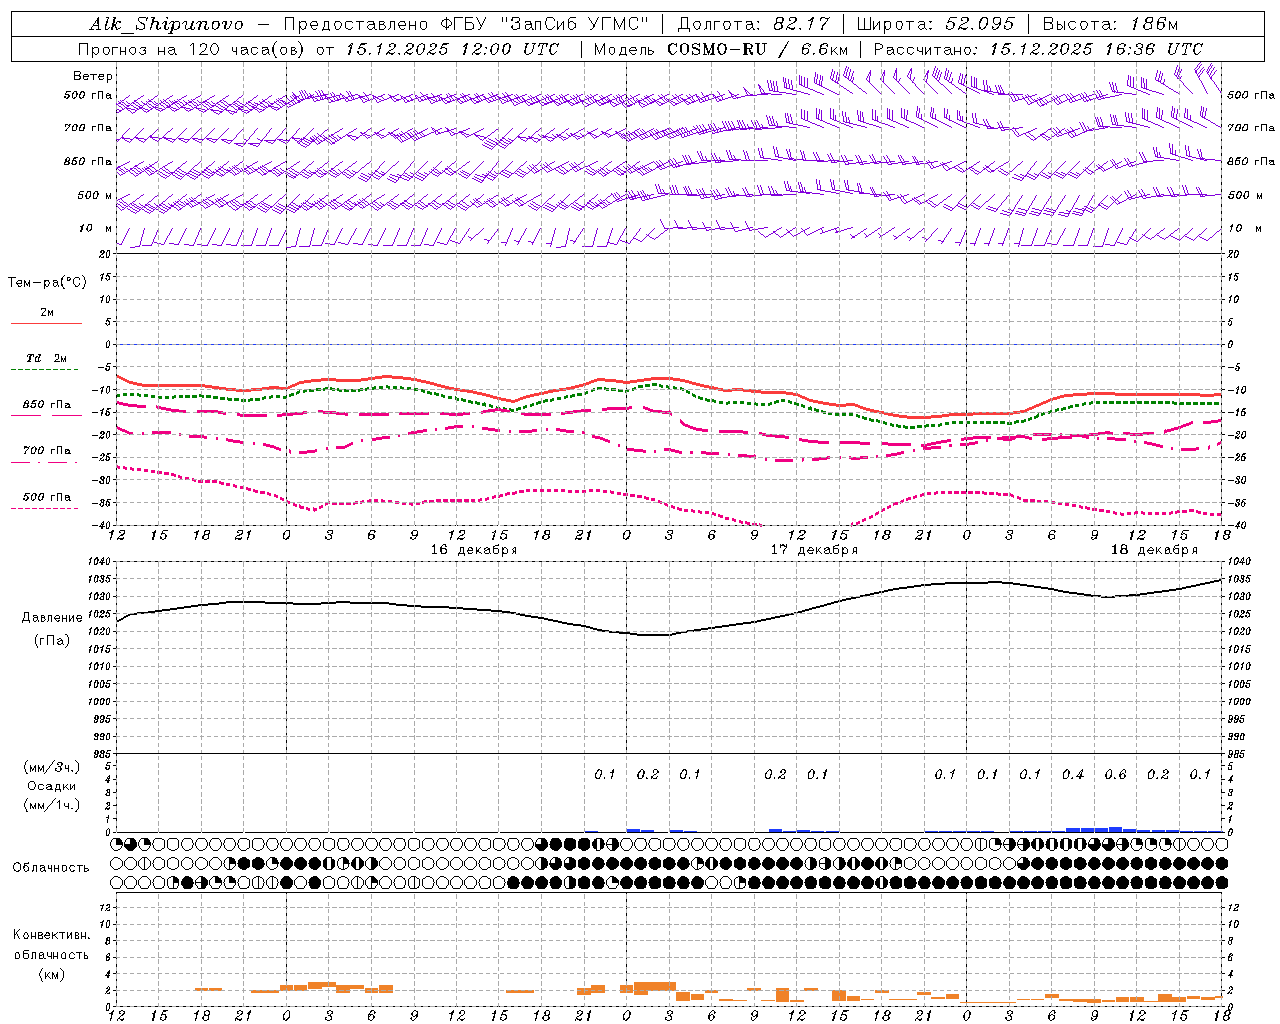Click the Рассчитано: 15.12.2025 16:36 UTC timestamp
Image resolution: width=1280 pixels, height=1024 pixels.
pos(1037,49)
